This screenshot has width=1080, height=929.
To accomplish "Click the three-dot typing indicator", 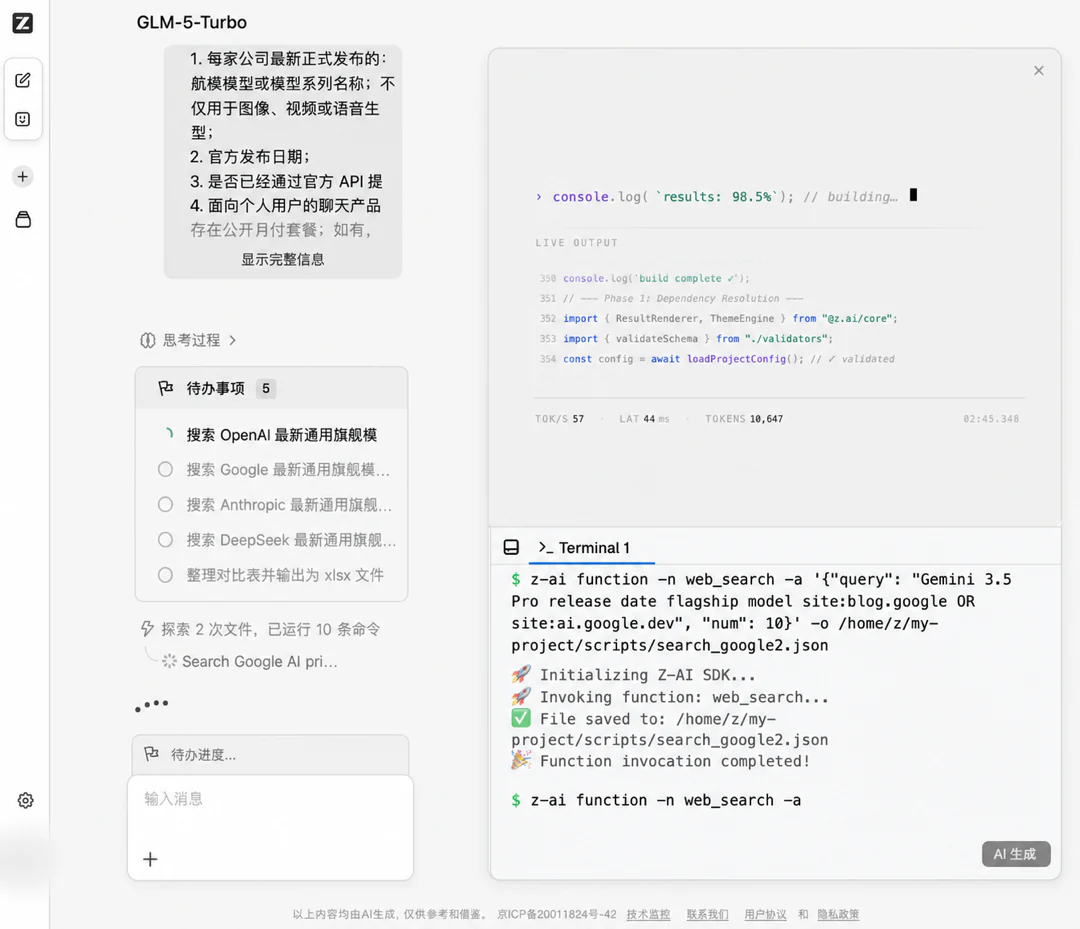I will [x=152, y=704].
